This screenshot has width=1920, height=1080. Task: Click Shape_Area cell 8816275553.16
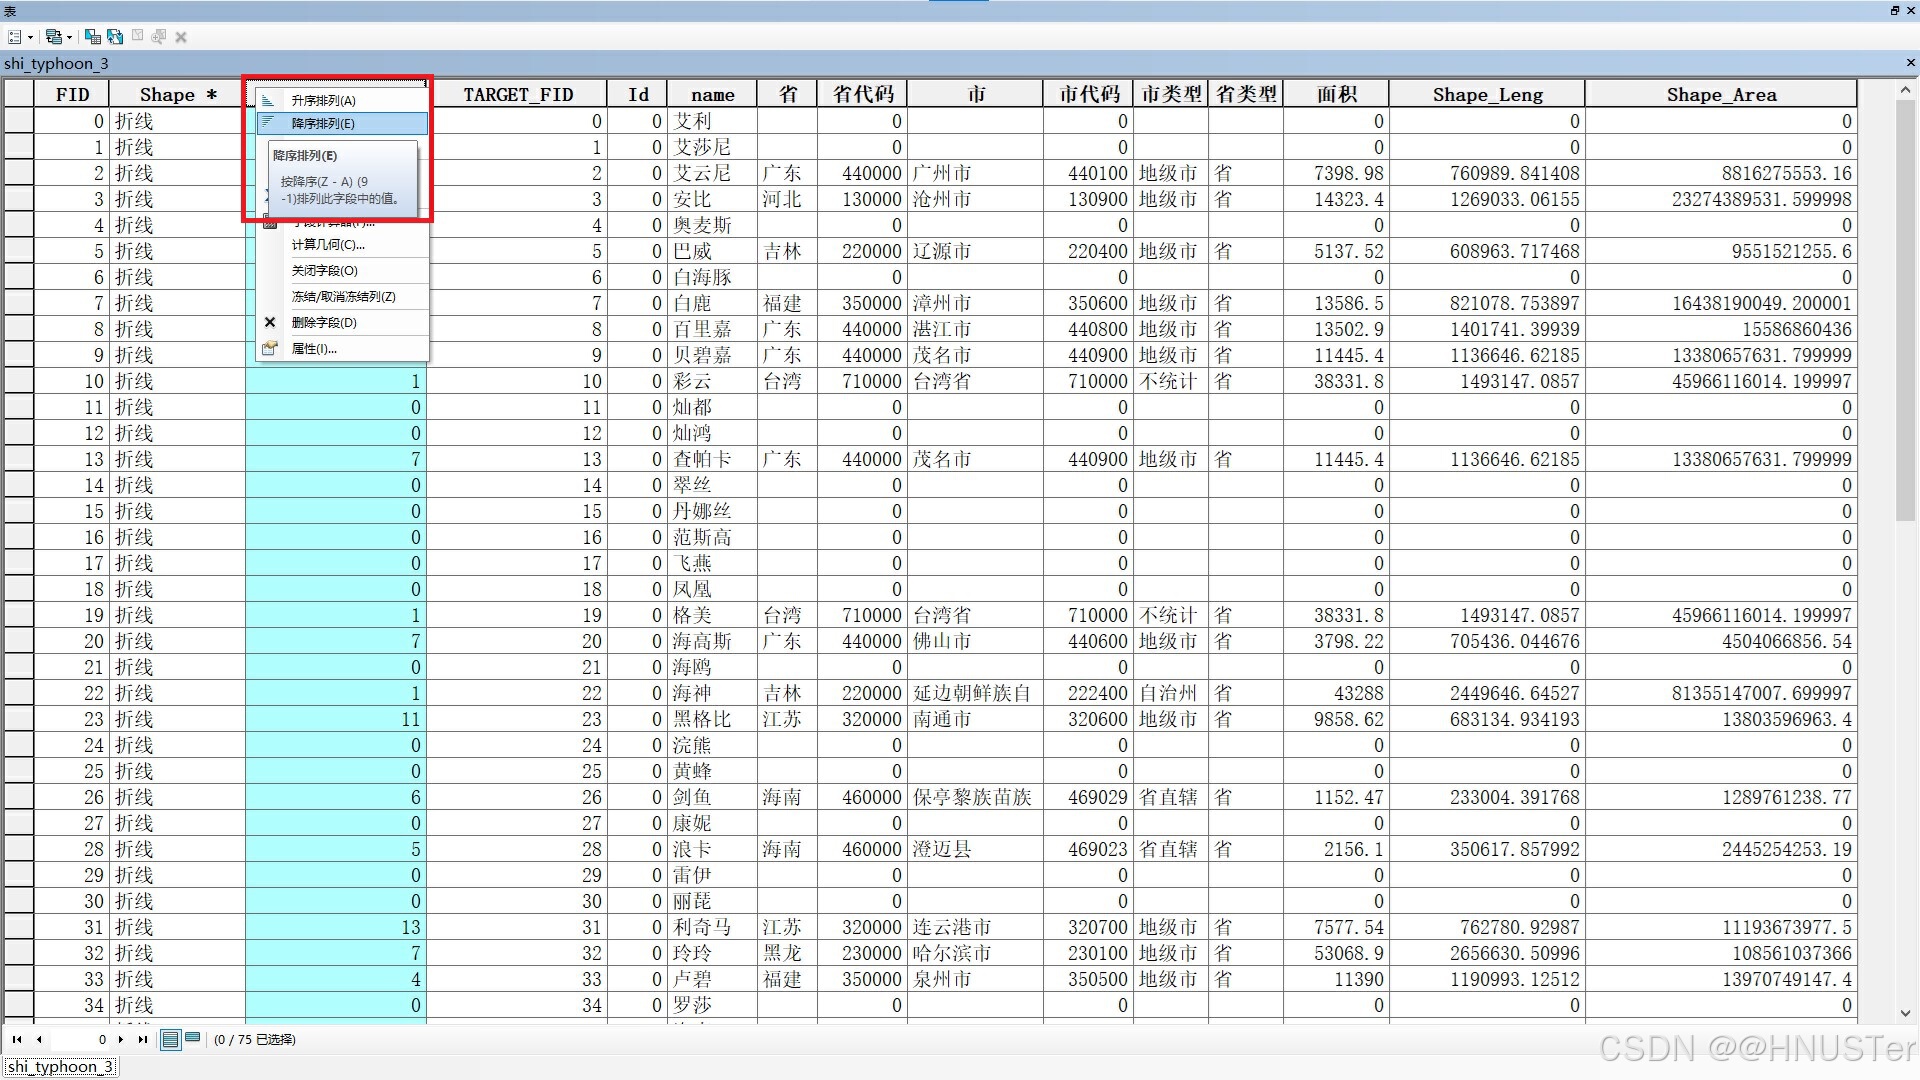pos(1721,173)
